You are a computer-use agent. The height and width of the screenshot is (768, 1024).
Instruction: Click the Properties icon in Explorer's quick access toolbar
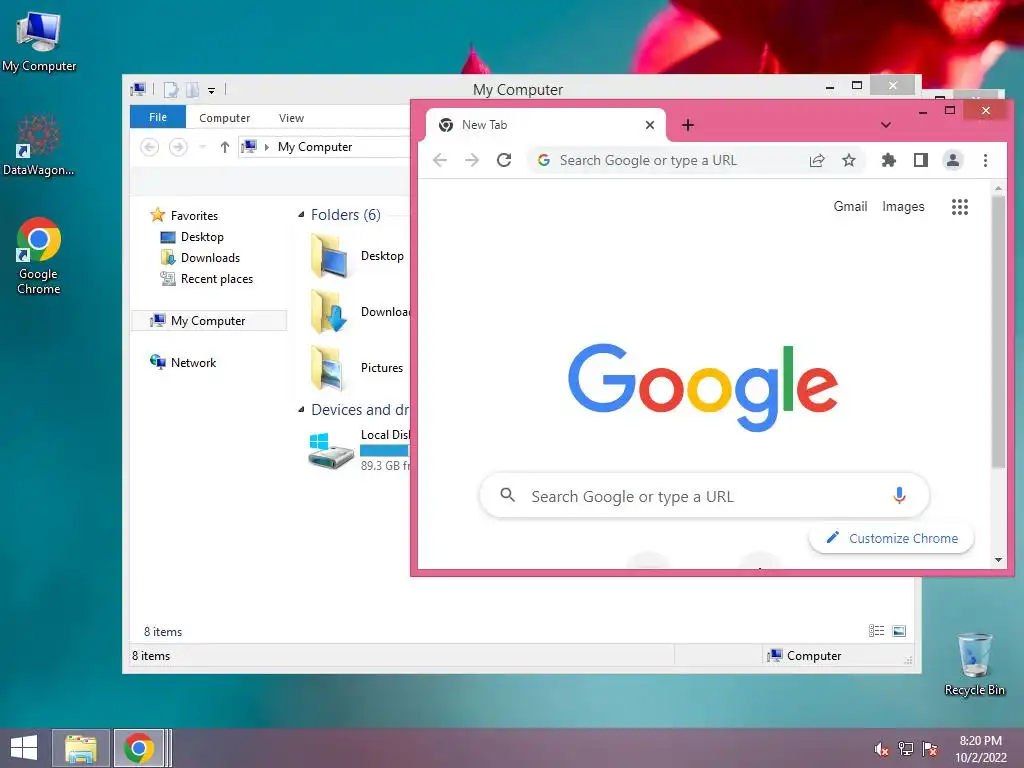tap(170, 89)
